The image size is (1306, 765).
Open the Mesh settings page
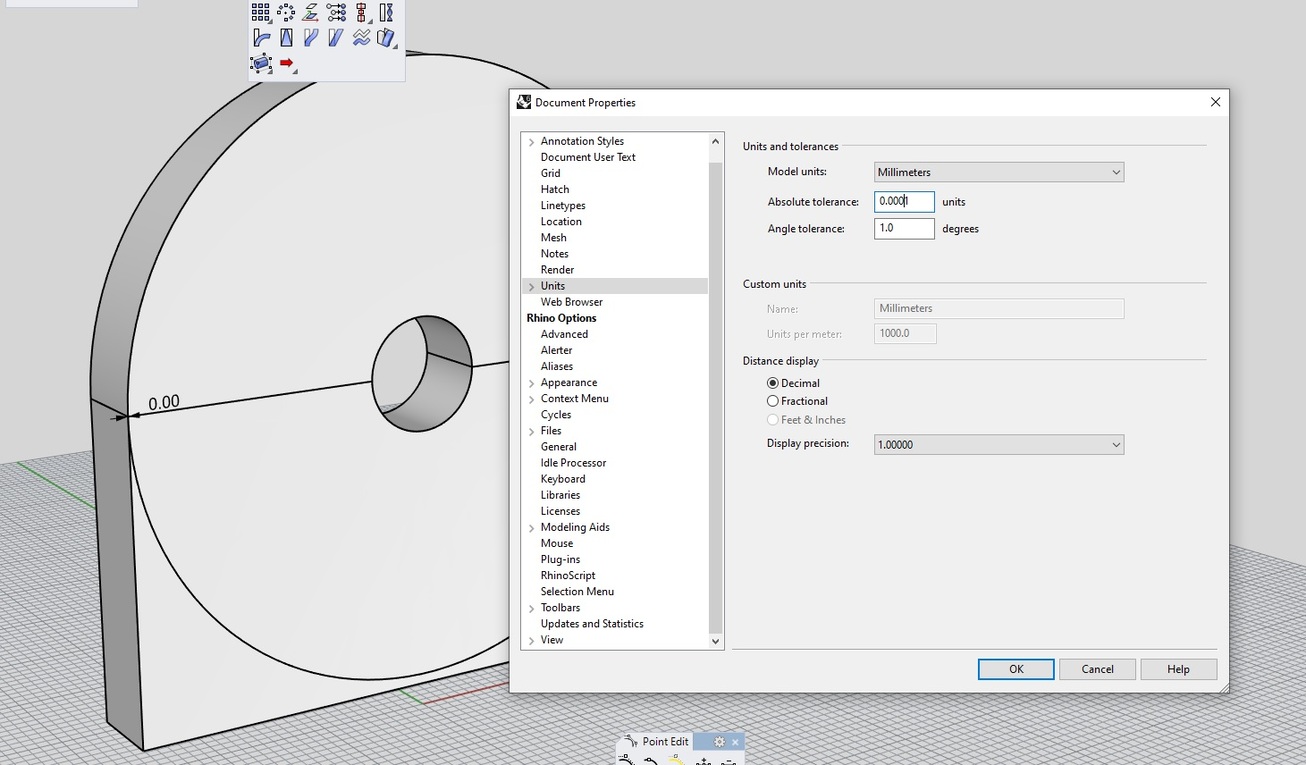pyautogui.click(x=553, y=238)
